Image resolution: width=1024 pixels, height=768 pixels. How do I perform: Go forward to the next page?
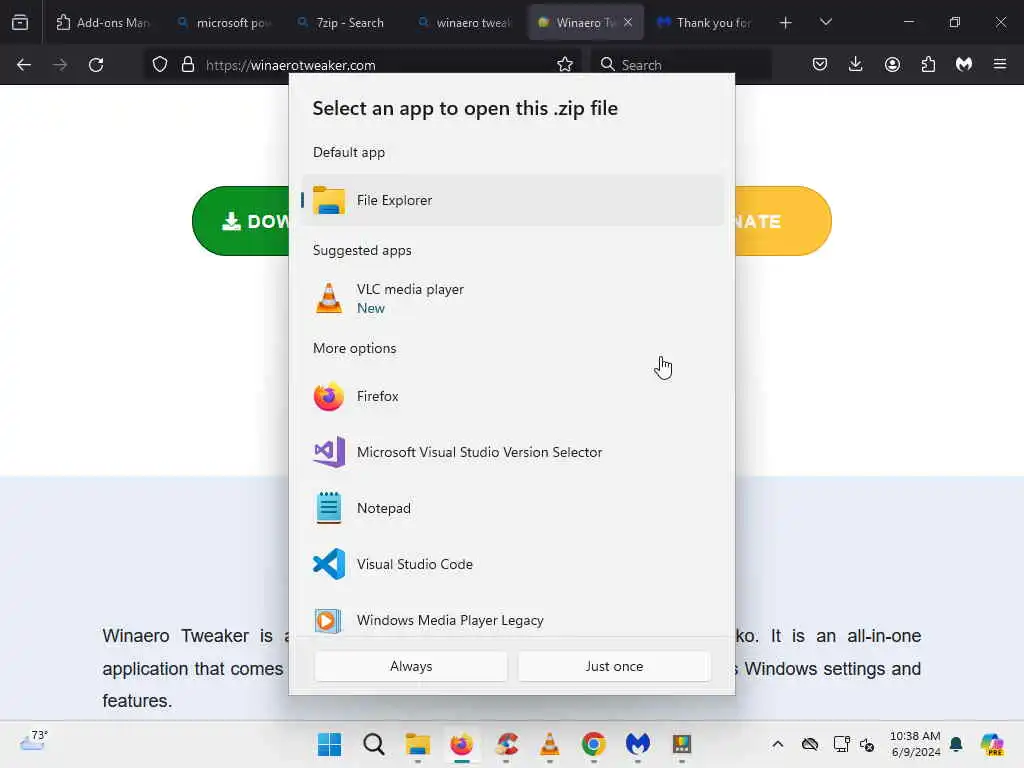click(60, 65)
